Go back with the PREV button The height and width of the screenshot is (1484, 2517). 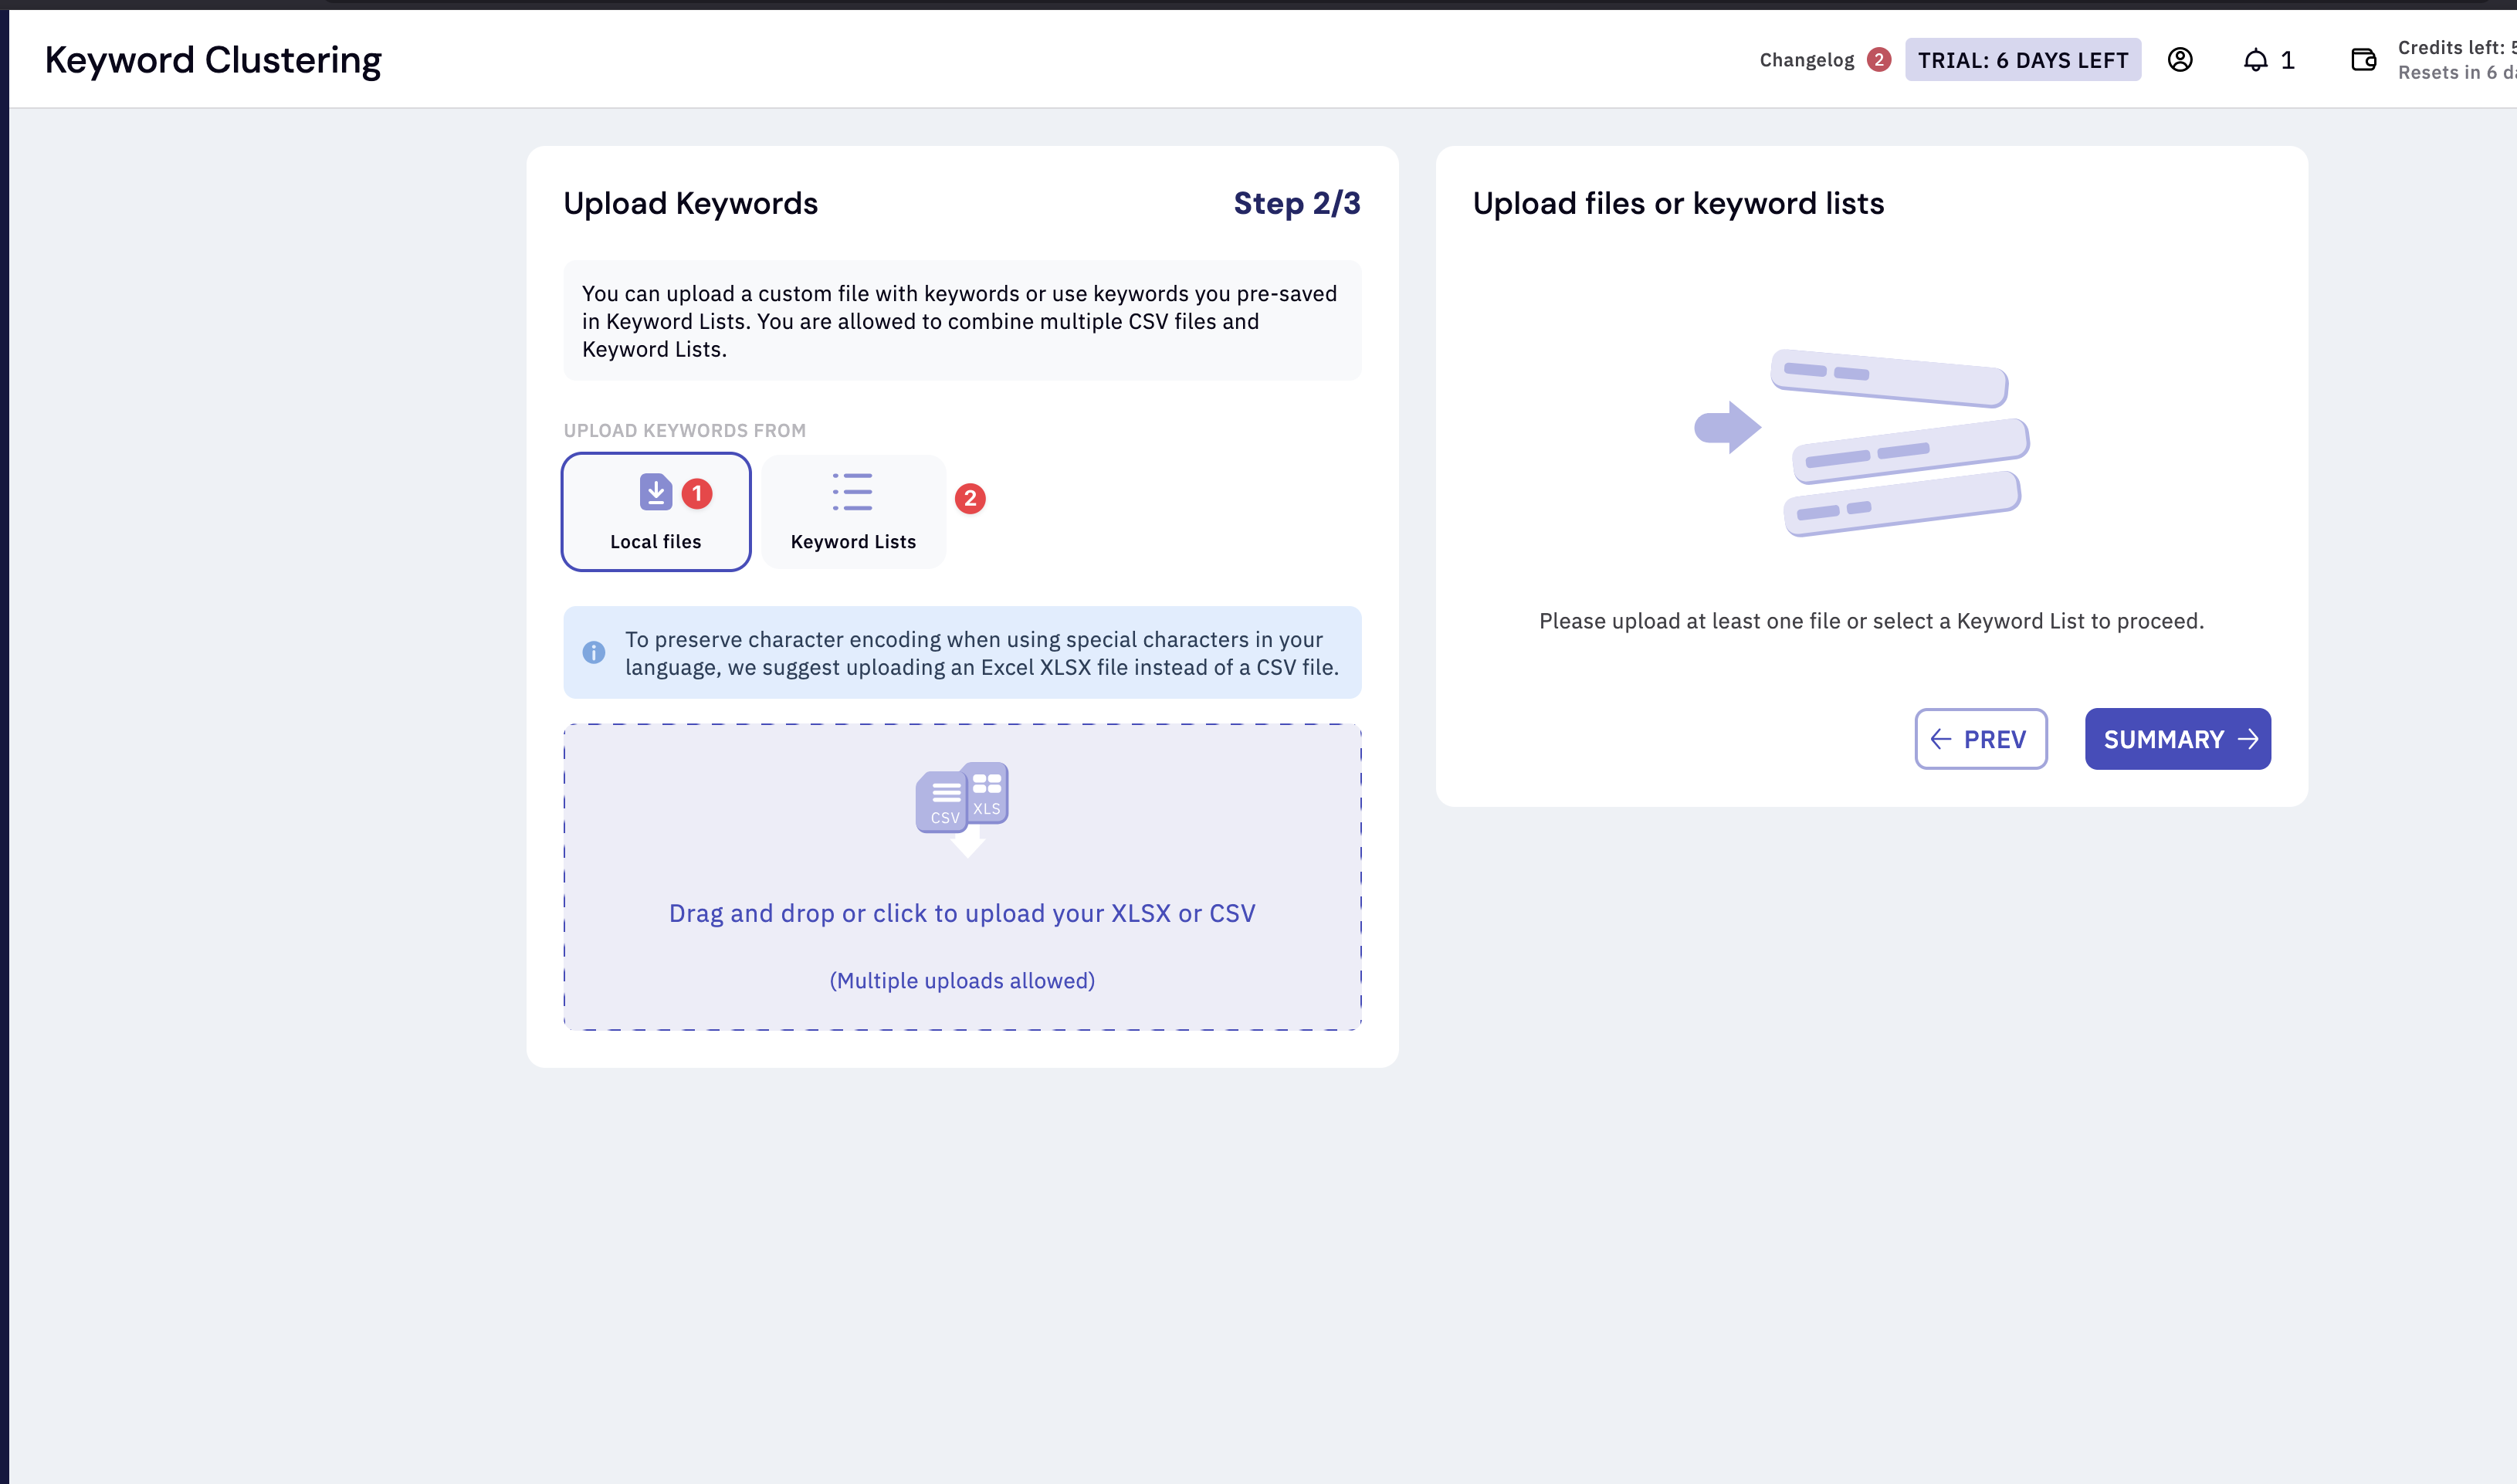click(x=1980, y=739)
